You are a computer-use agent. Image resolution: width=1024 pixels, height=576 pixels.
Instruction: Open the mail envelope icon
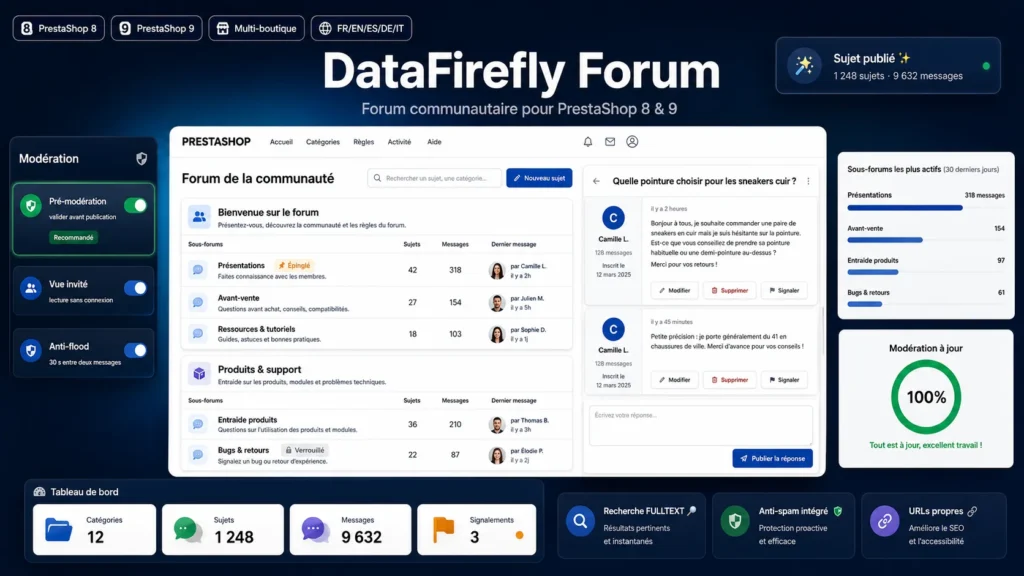[x=610, y=142]
